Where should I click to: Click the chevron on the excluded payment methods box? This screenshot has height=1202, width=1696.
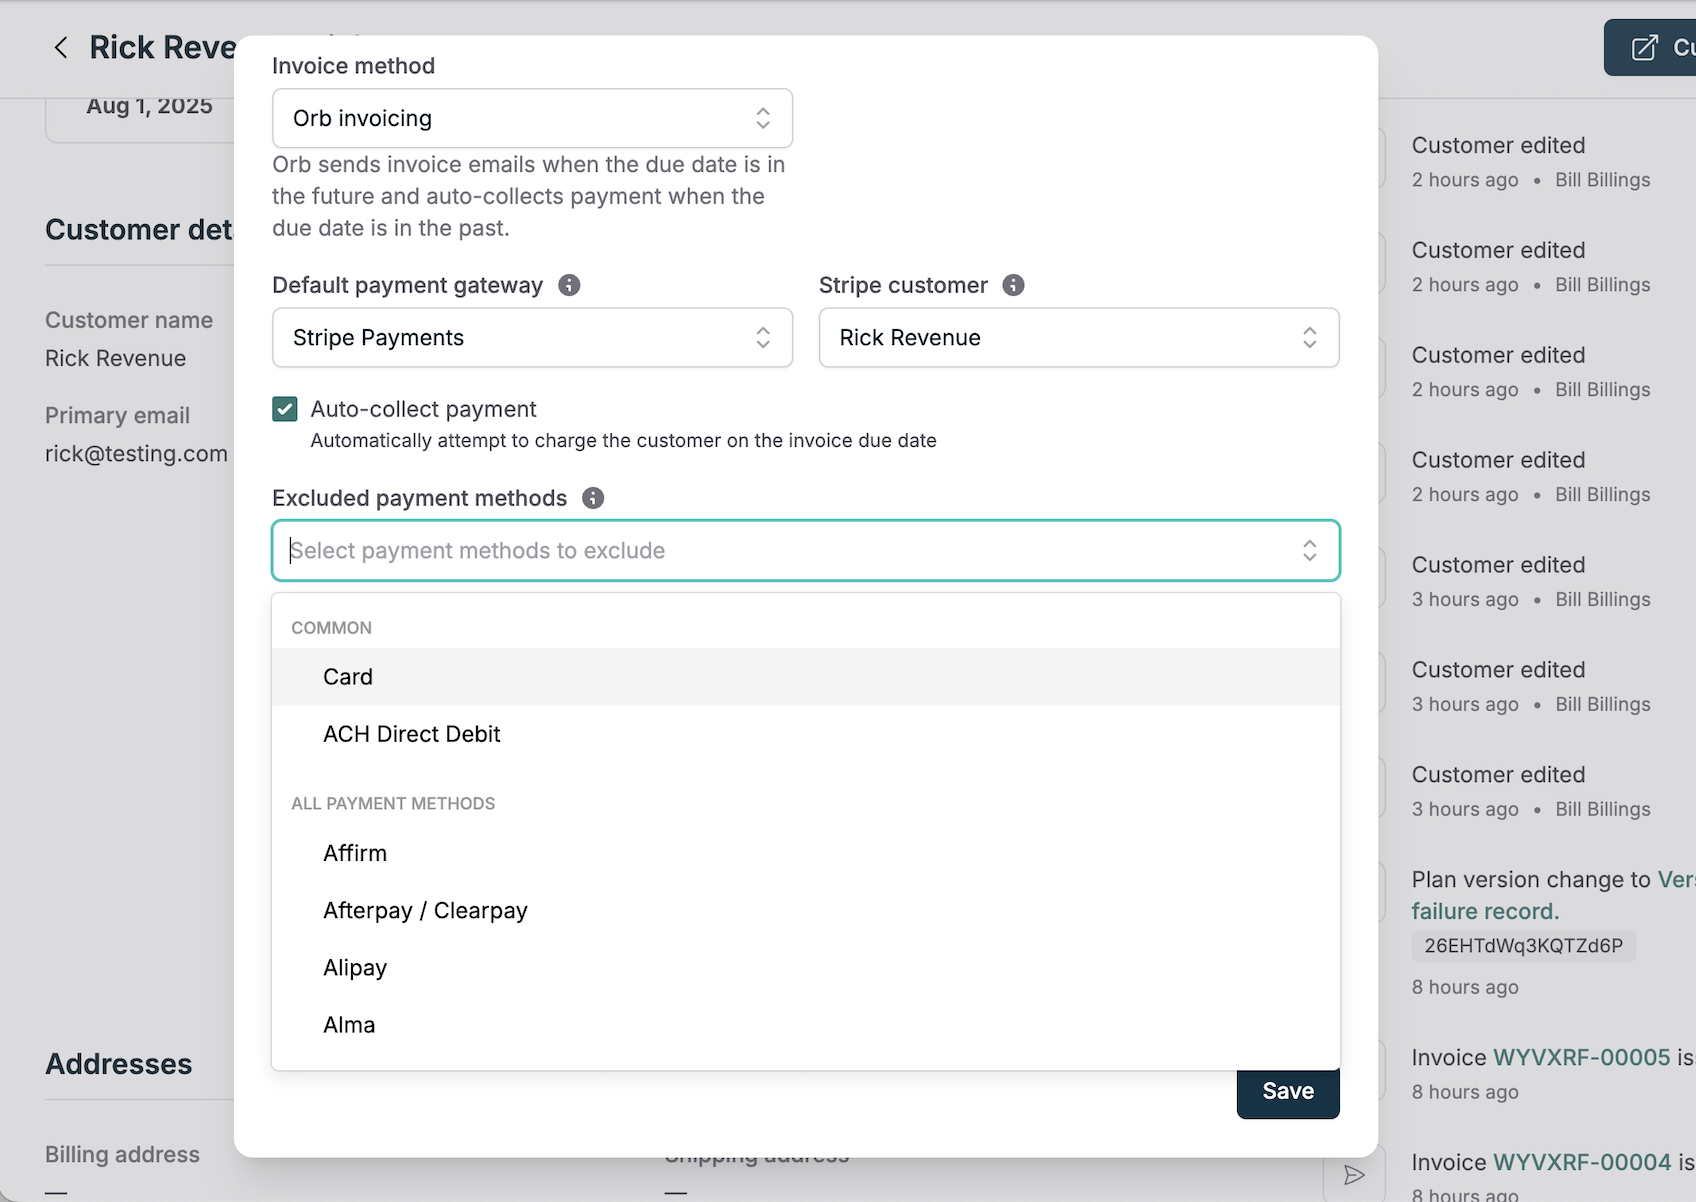click(1310, 550)
